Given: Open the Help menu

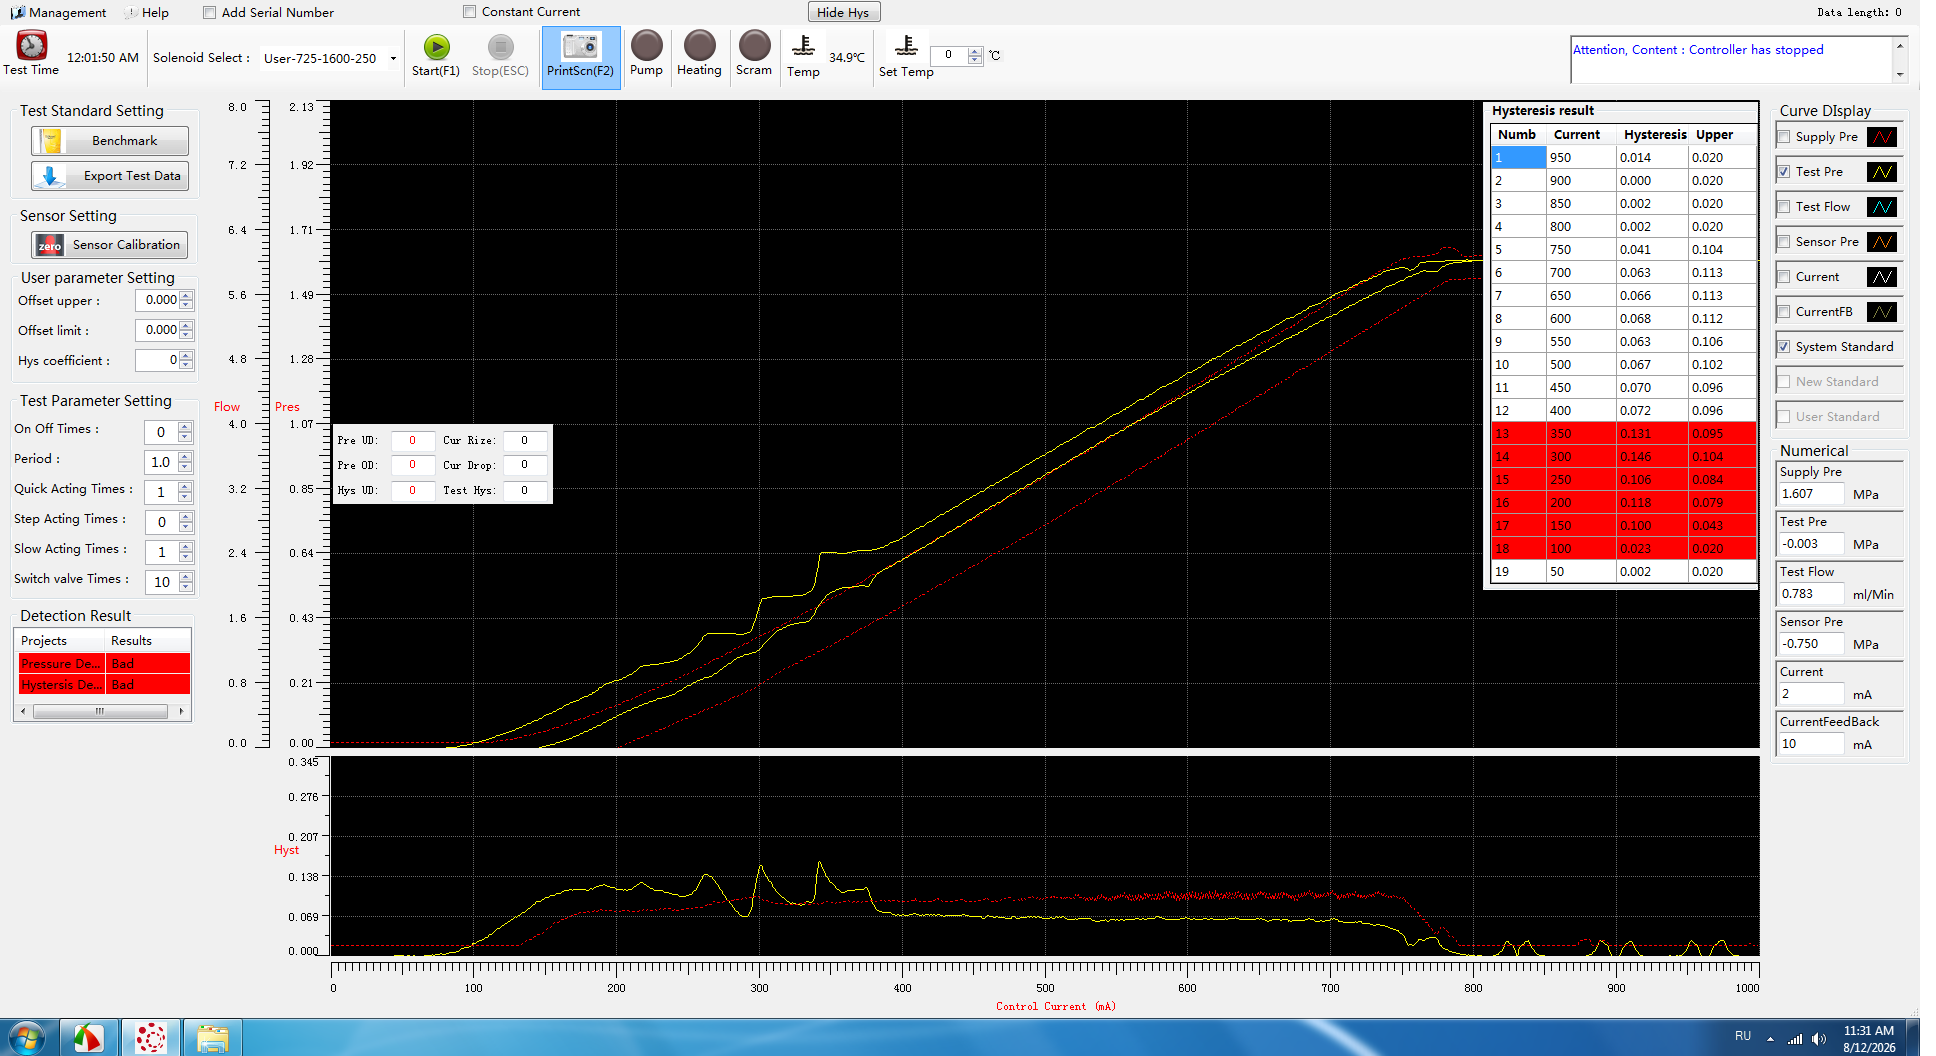Looking at the screenshot, I should (x=147, y=13).
